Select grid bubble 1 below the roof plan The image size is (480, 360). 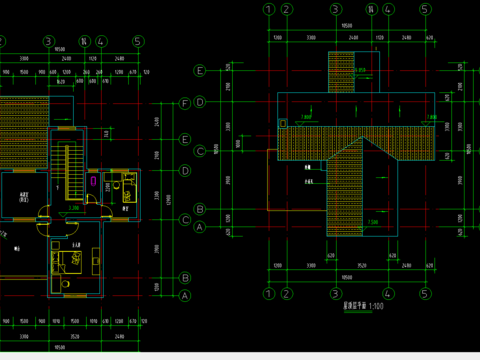(269, 294)
